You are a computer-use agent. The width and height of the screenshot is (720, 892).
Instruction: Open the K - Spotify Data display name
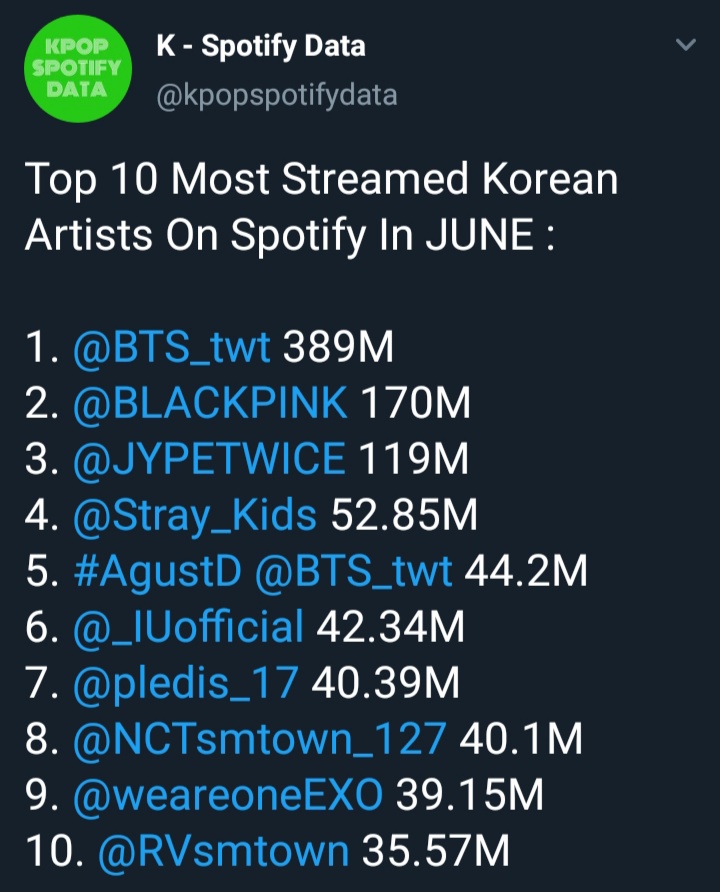point(262,46)
